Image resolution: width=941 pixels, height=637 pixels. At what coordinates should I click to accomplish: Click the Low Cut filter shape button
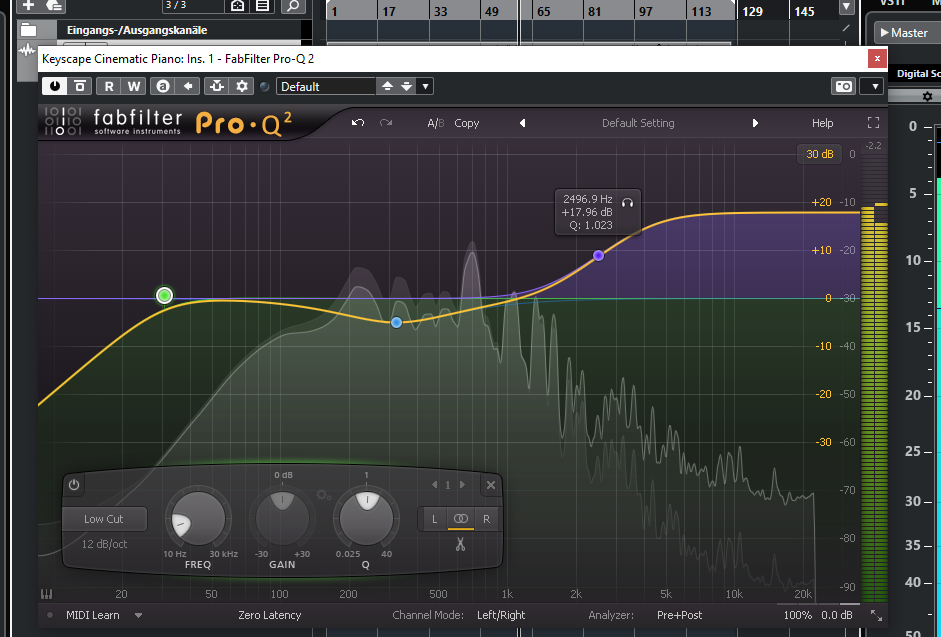[x=104, y=519]
